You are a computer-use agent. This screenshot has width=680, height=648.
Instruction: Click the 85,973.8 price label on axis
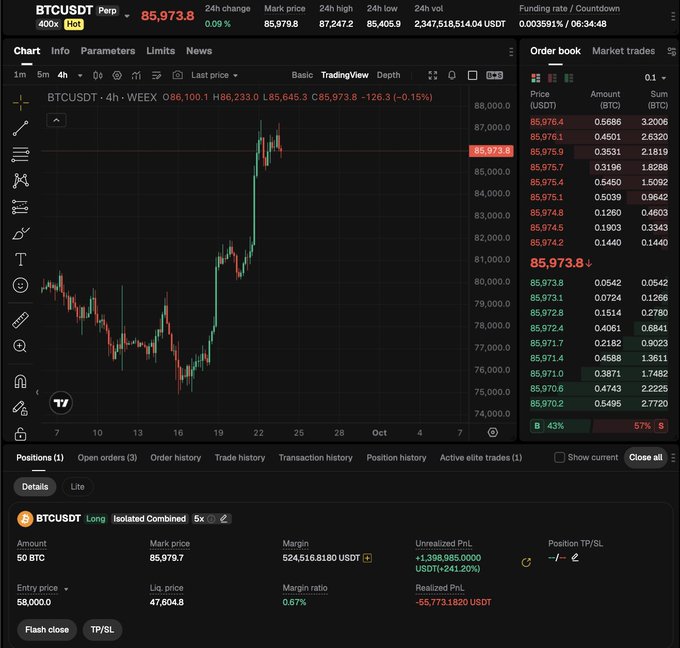point(491,151)
